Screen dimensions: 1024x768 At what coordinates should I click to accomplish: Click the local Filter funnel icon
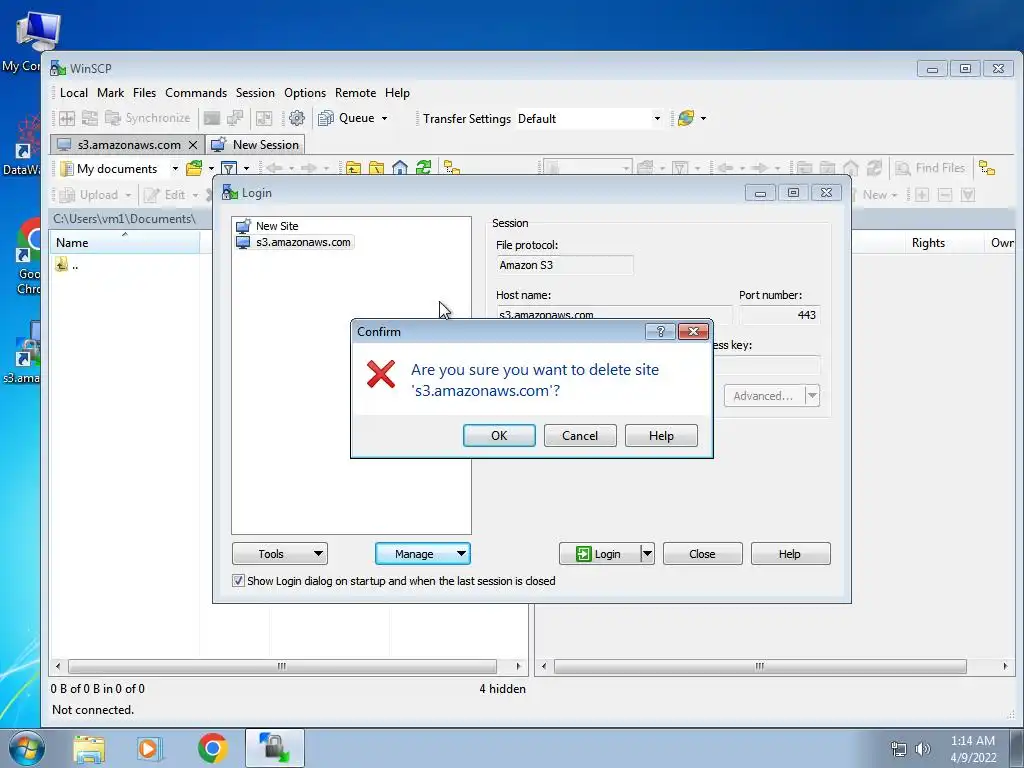coord(229,168)
